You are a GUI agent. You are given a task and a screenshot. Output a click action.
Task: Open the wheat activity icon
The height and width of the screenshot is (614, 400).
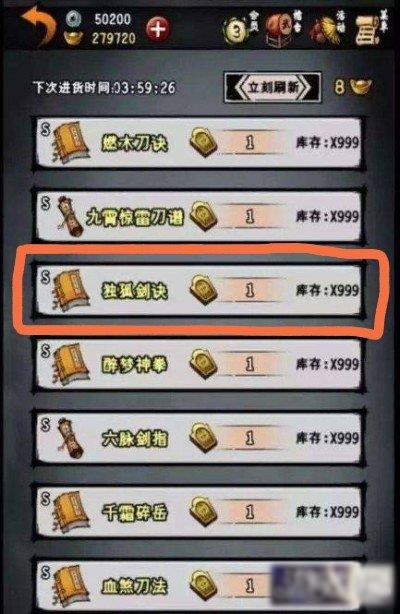click(x=325, y=30)
